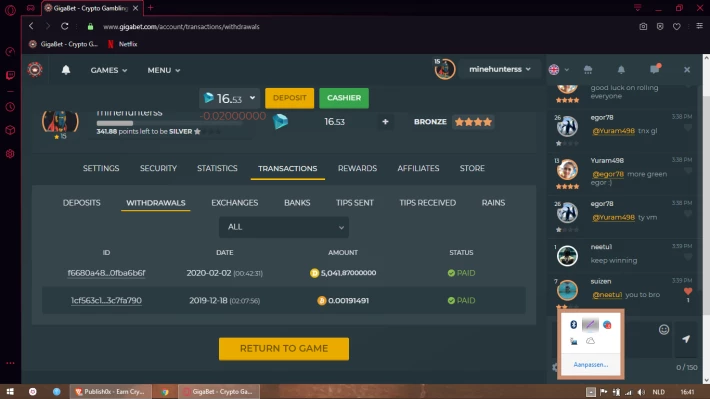Open Twitch icon in browser sidebar
The width and height of the screenshot is (710, 399).
point(10,75)
